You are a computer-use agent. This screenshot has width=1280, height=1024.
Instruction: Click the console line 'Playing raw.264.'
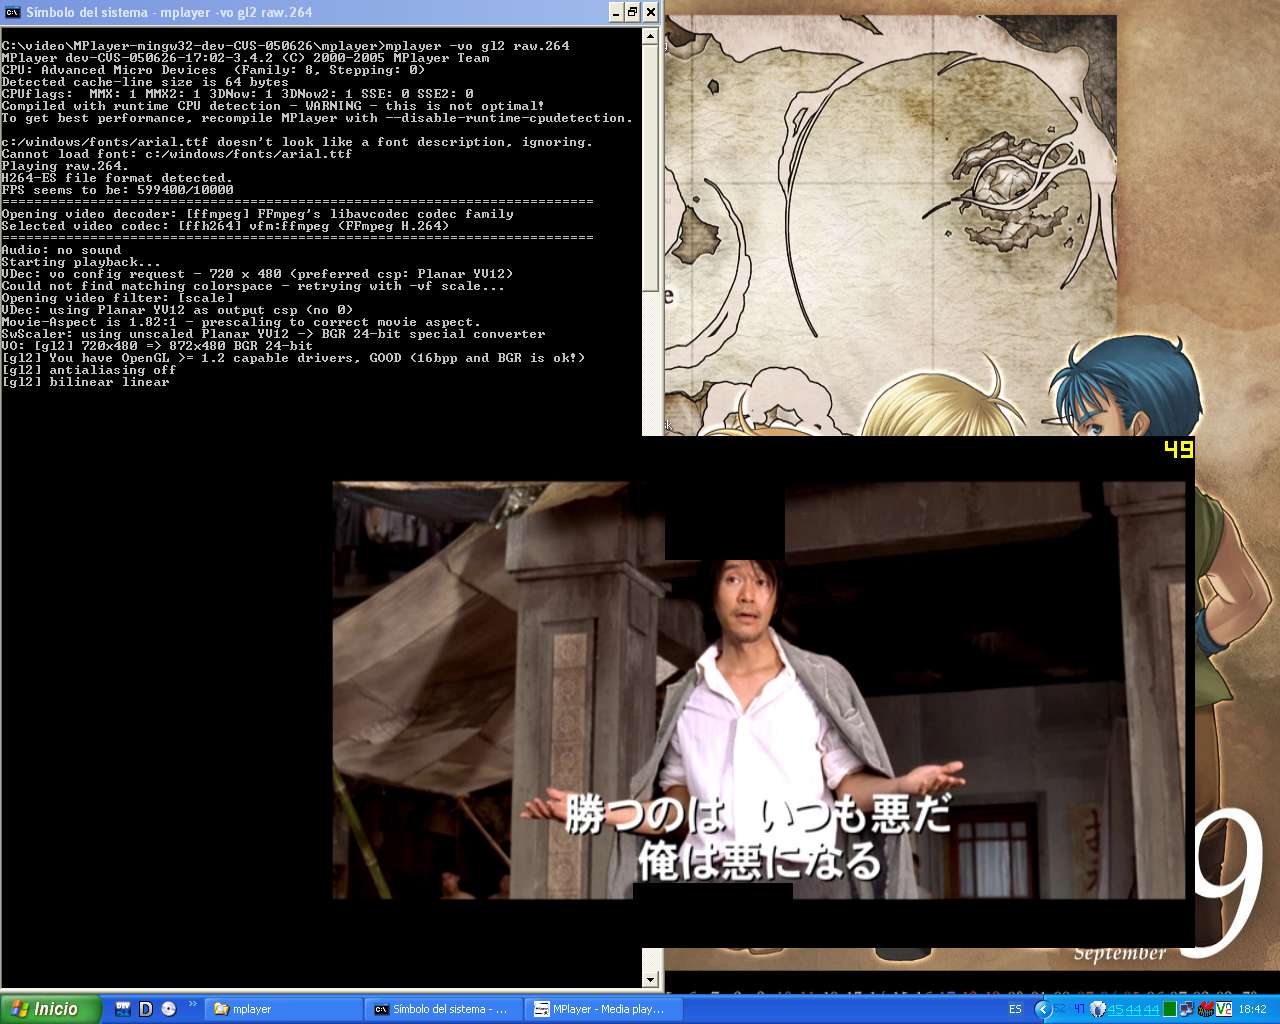click(x=65, y=166)
